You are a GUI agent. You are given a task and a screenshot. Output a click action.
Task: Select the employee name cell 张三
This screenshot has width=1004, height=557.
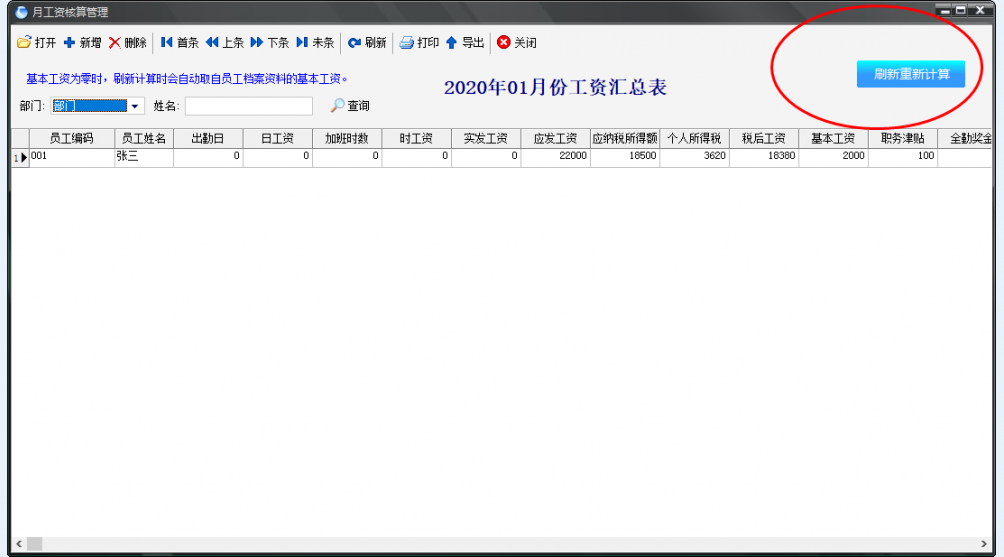[144, 157]
